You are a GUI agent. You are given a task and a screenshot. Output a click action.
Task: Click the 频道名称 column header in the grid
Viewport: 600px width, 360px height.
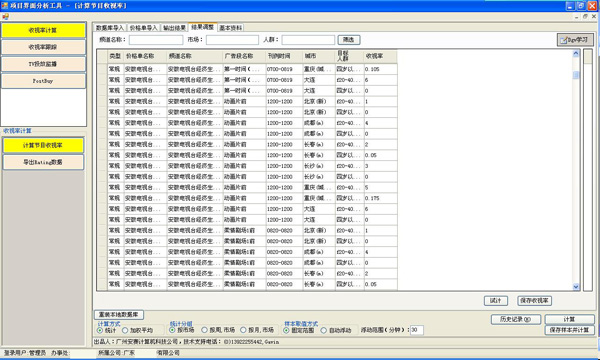click(194, 56)
